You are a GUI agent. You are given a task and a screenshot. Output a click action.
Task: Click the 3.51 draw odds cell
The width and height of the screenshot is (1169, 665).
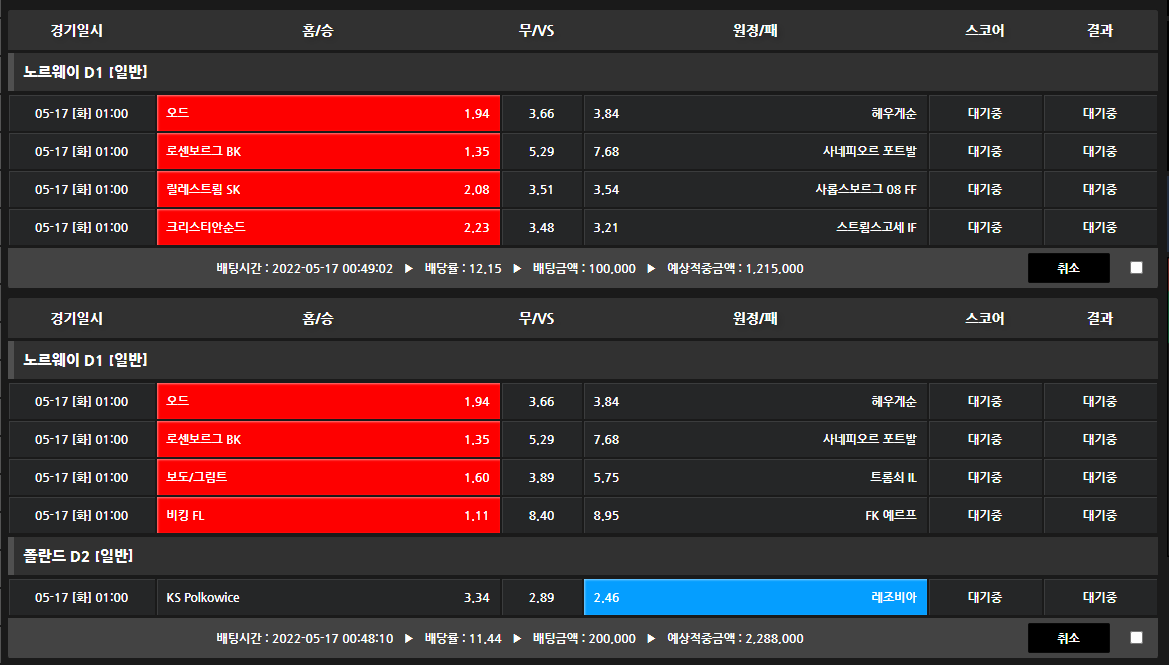[541, 189]
